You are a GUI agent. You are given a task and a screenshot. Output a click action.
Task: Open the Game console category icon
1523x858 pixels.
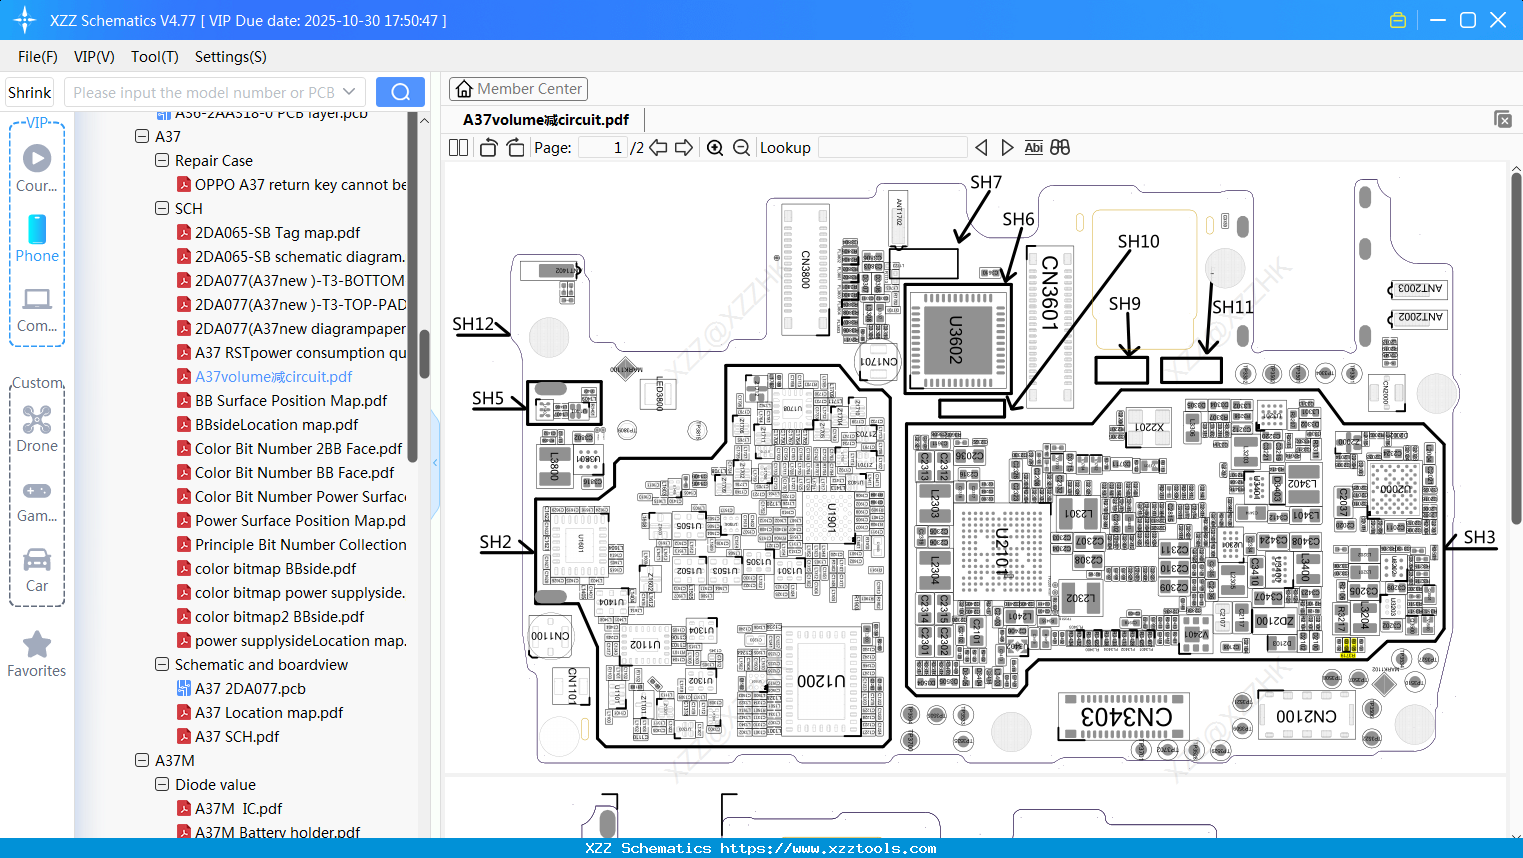pyautogui.click(x=37, y=500)
